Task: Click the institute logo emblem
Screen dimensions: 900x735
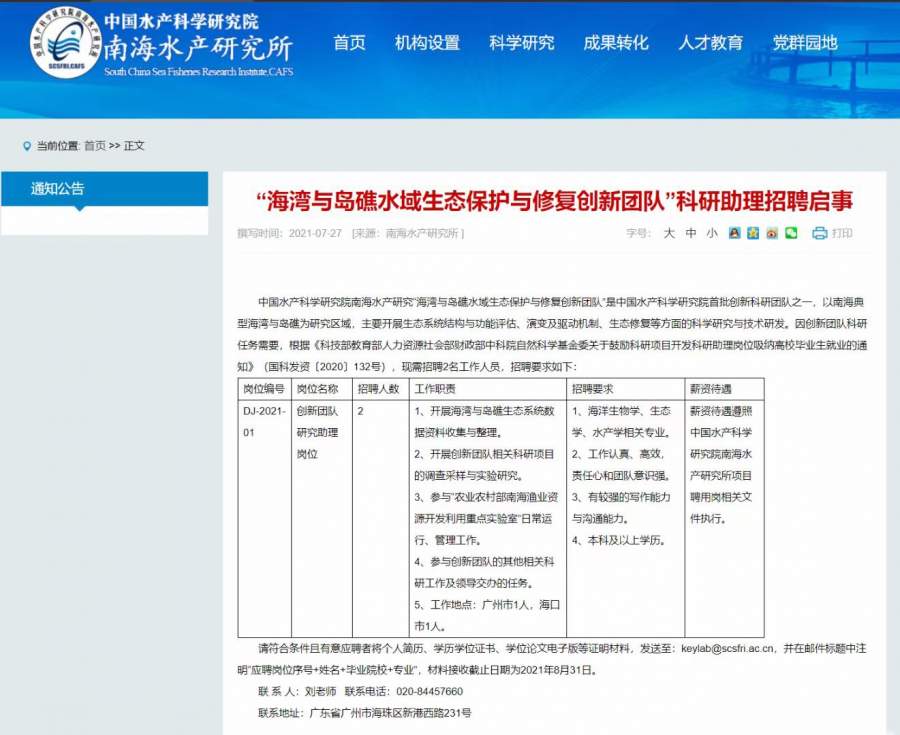Action: 65,43
